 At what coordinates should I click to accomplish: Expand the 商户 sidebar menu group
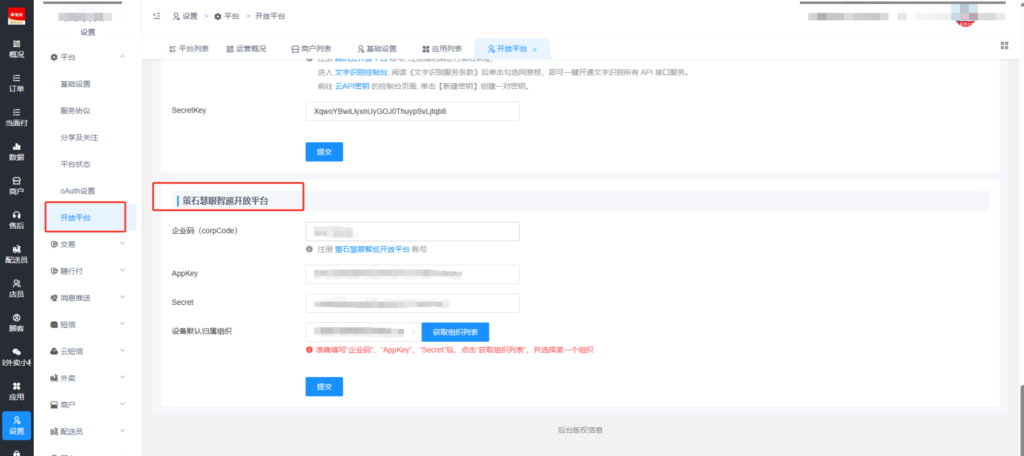coord(123,404)
